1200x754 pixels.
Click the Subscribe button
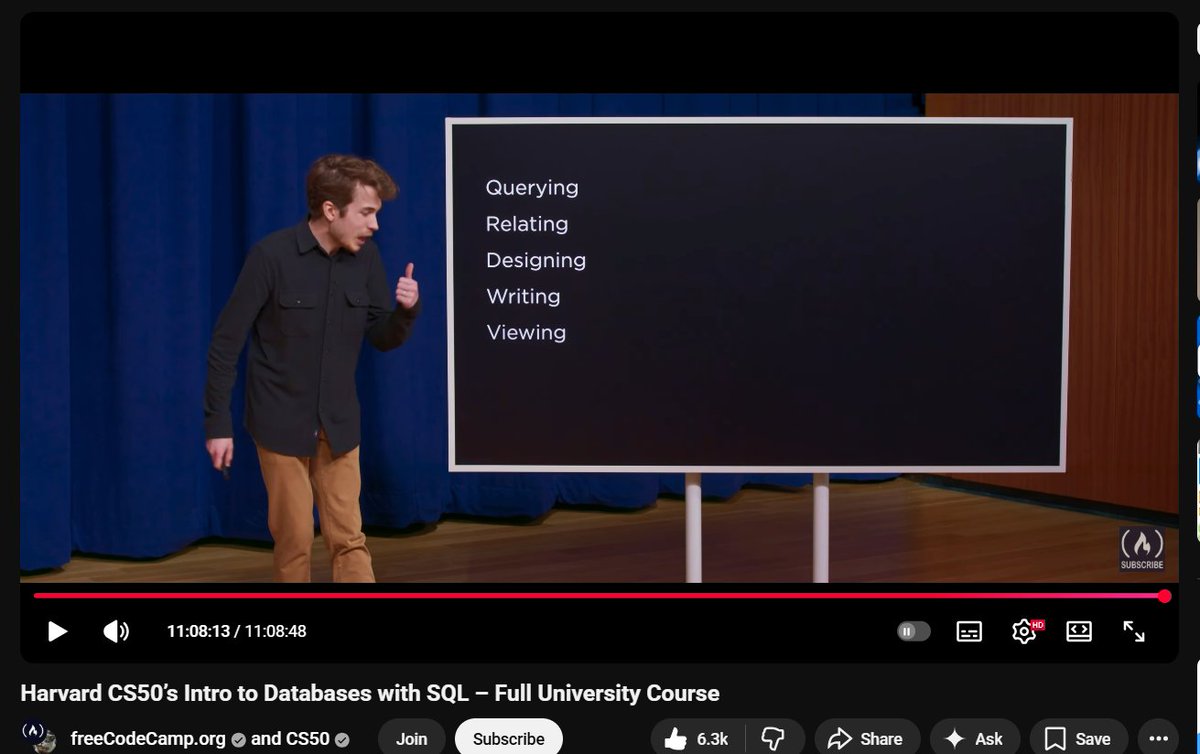[x=508, y=739]
